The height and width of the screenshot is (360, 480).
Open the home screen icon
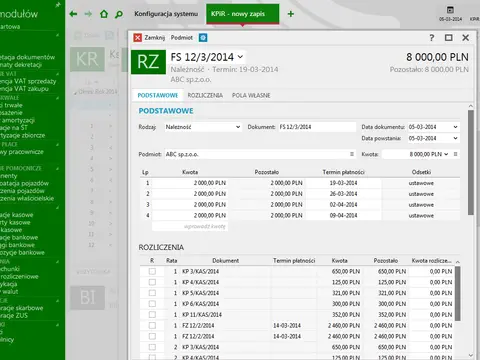click(104, 14)
